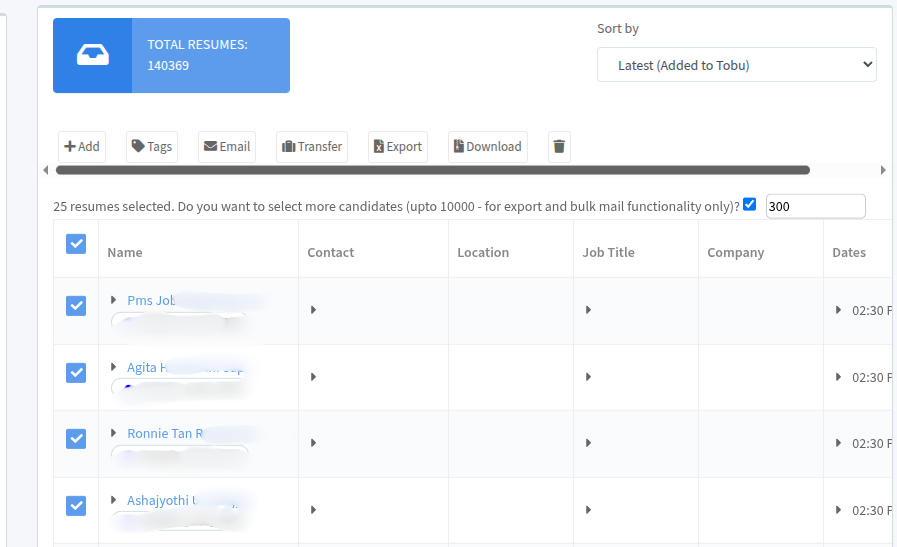Uncheck the Ashajyothi row checkbox
This screenshot has width=897, height=547.
76,506
